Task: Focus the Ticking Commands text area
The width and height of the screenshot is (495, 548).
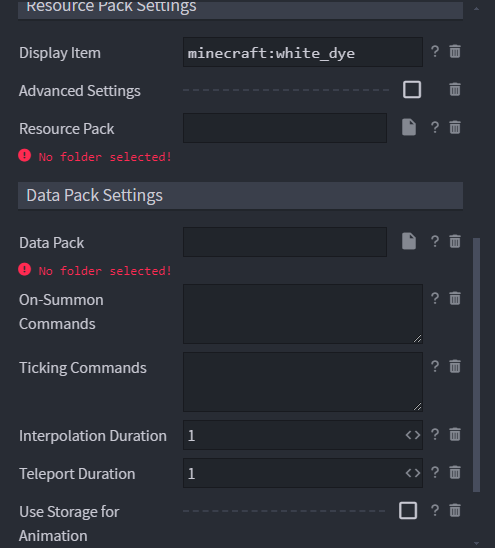Action: click(x=303, y=382)
